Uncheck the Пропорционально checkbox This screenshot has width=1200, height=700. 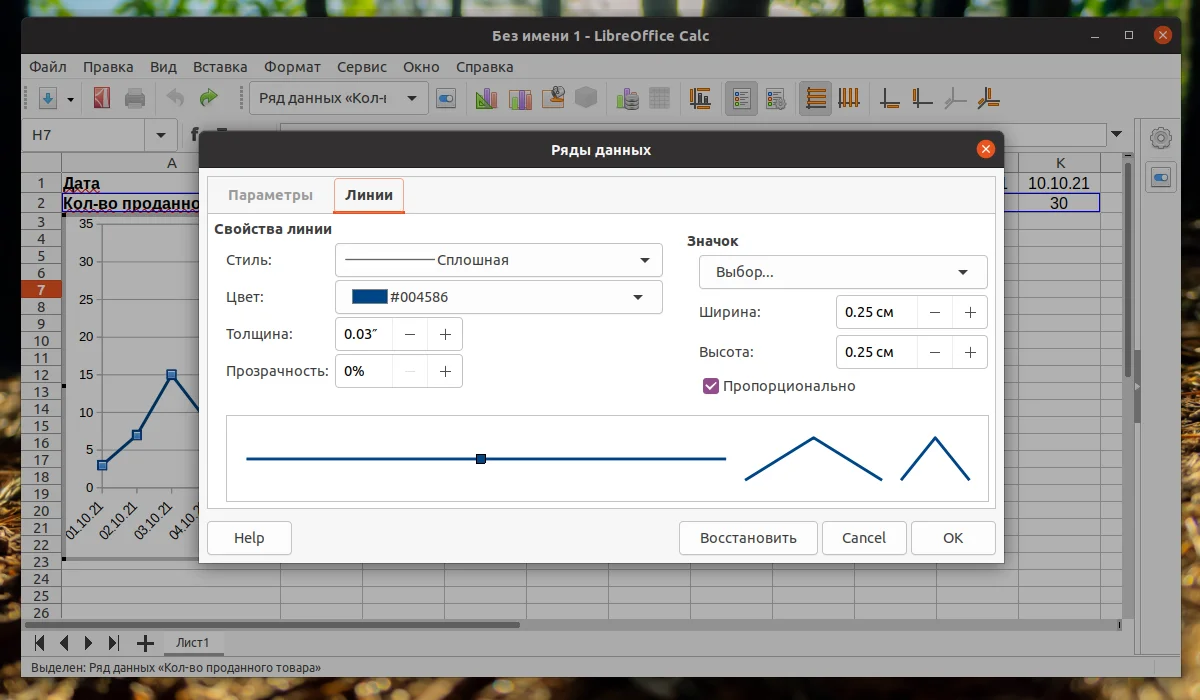[x=711, y=385]
